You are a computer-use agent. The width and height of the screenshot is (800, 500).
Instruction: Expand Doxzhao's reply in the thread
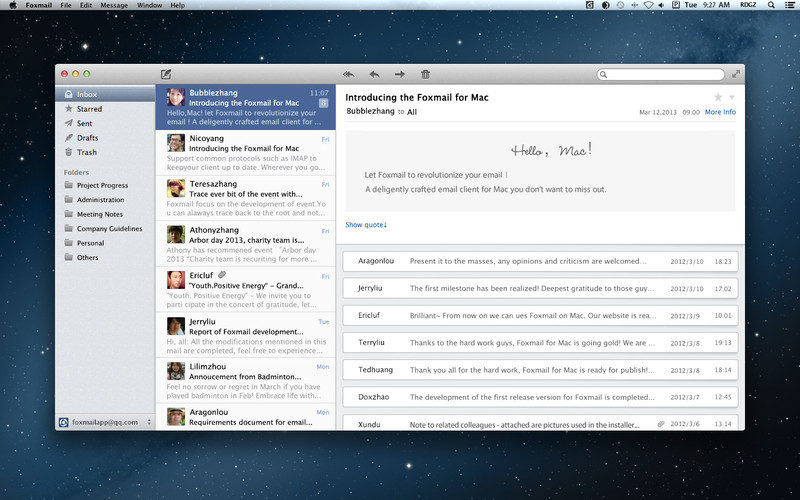click(x=540, y=397)
